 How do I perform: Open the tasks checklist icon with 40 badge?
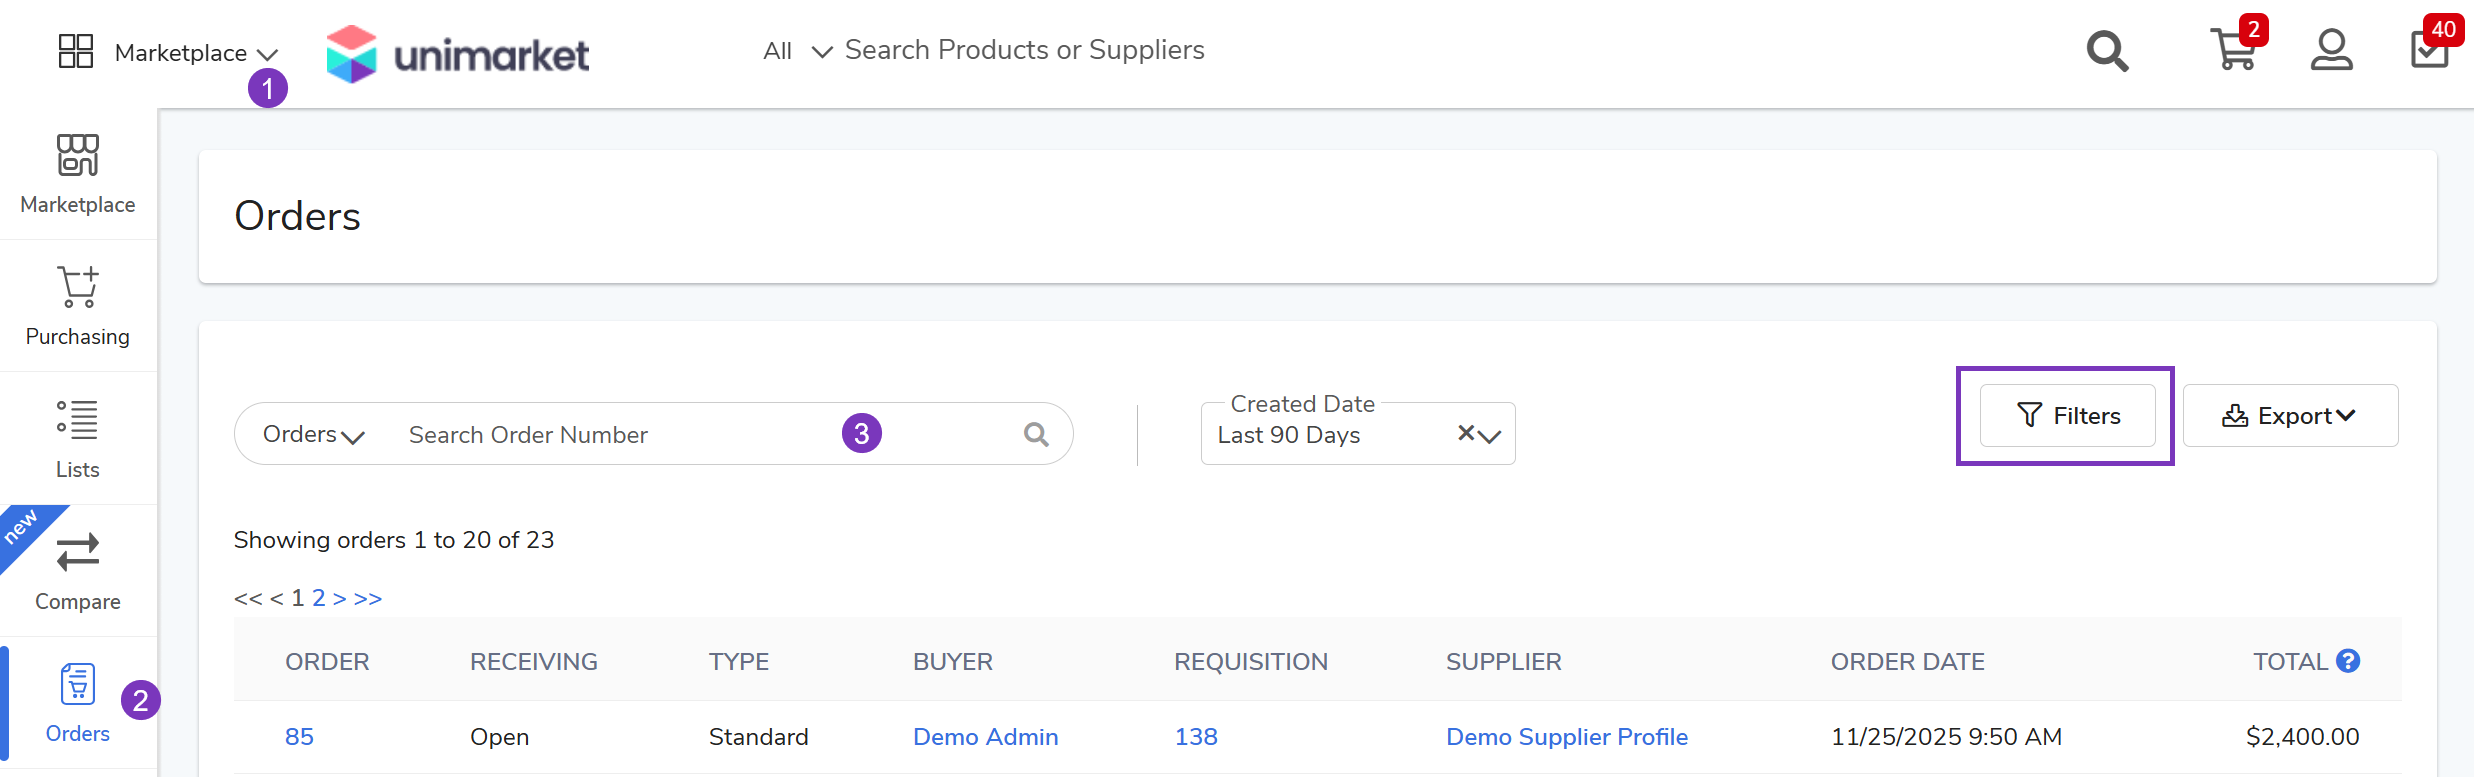coord(2429,50)
